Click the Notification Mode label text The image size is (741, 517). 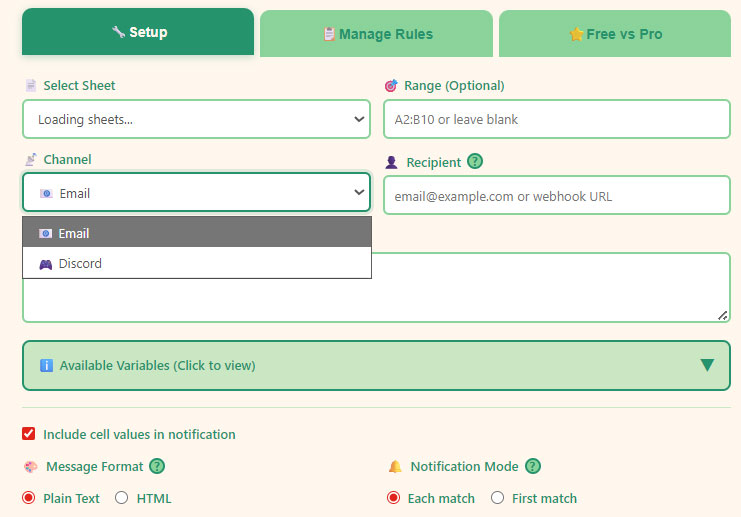[x=464, y=466]
